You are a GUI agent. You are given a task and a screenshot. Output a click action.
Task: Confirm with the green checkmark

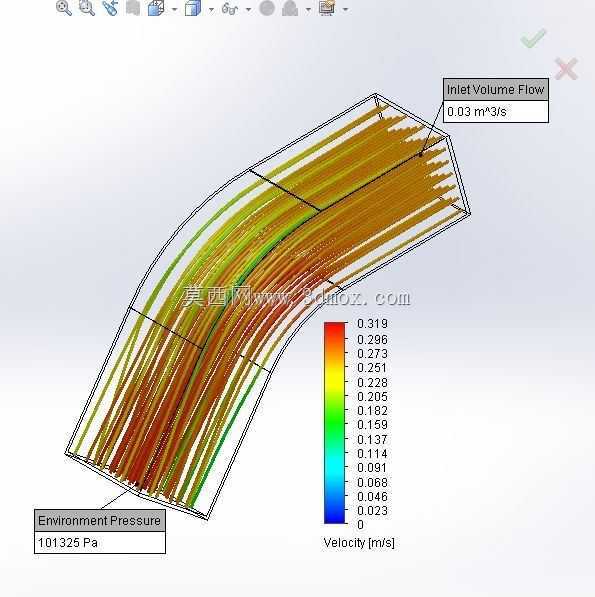[533, 38]
